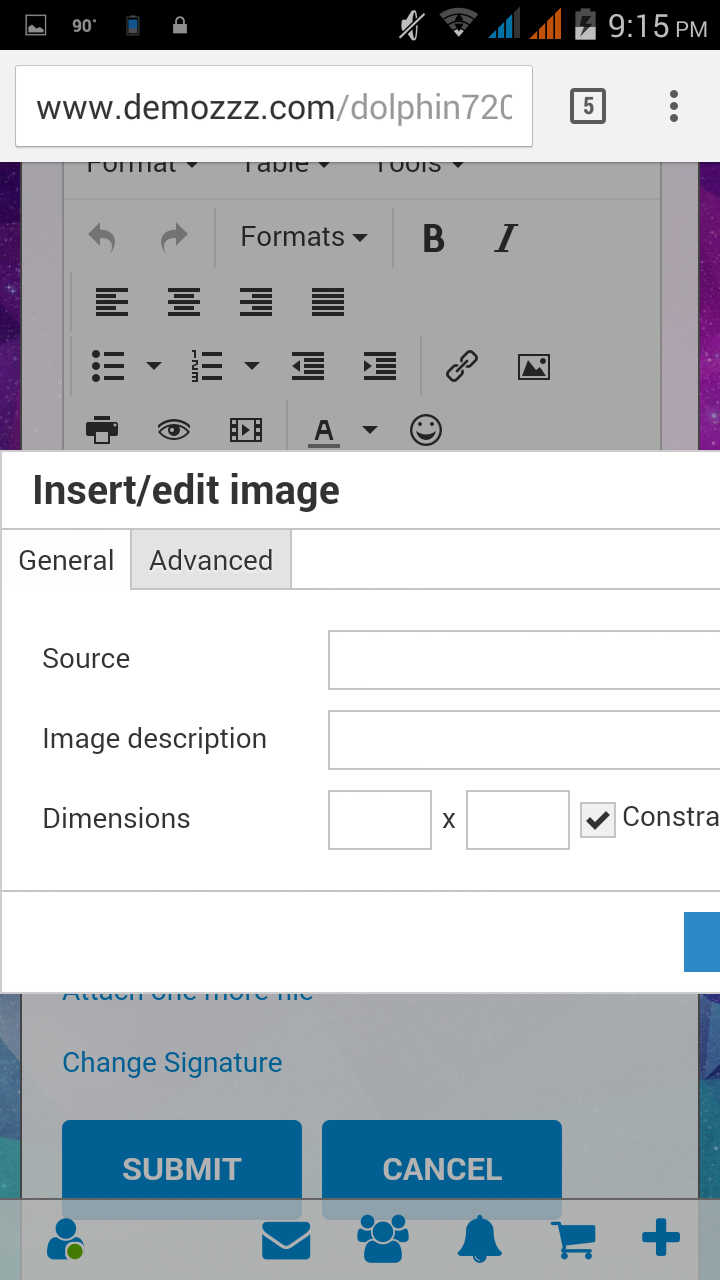The height and width of the screenshot is (1280, 720).
Task: Toggle bold formatting
Action: coord(433,238)
